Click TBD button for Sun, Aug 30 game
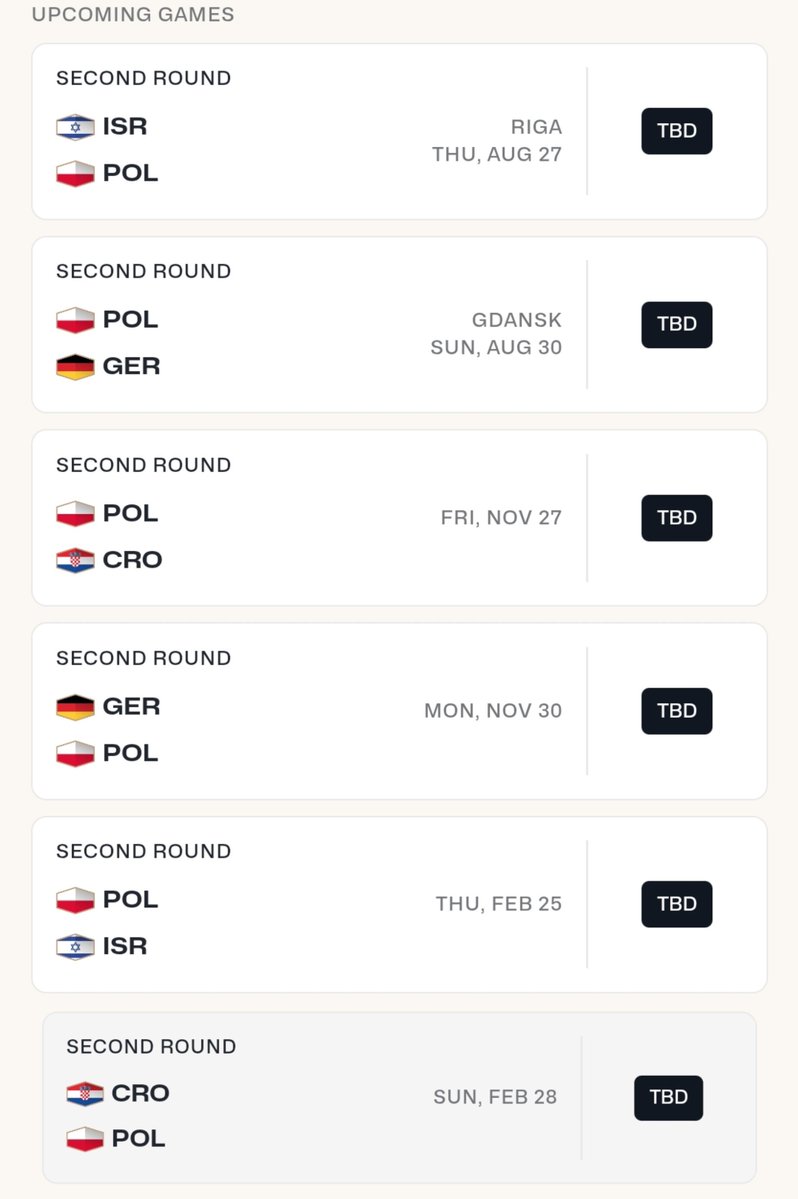The height and width of the screenshot is (1199, 798). coord(676,324)
